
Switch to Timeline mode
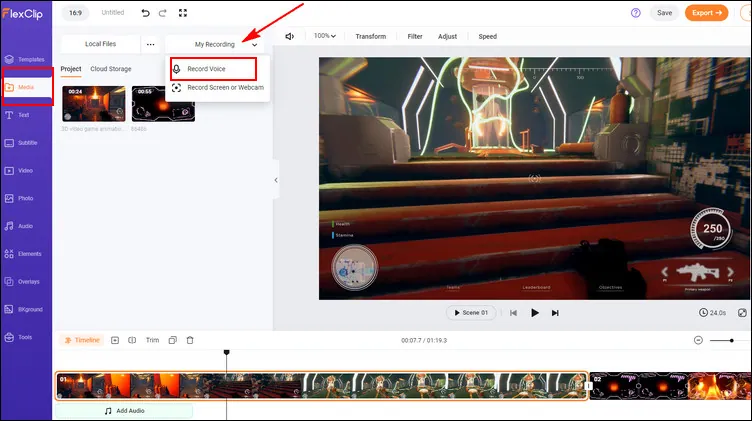coord(82,340)
